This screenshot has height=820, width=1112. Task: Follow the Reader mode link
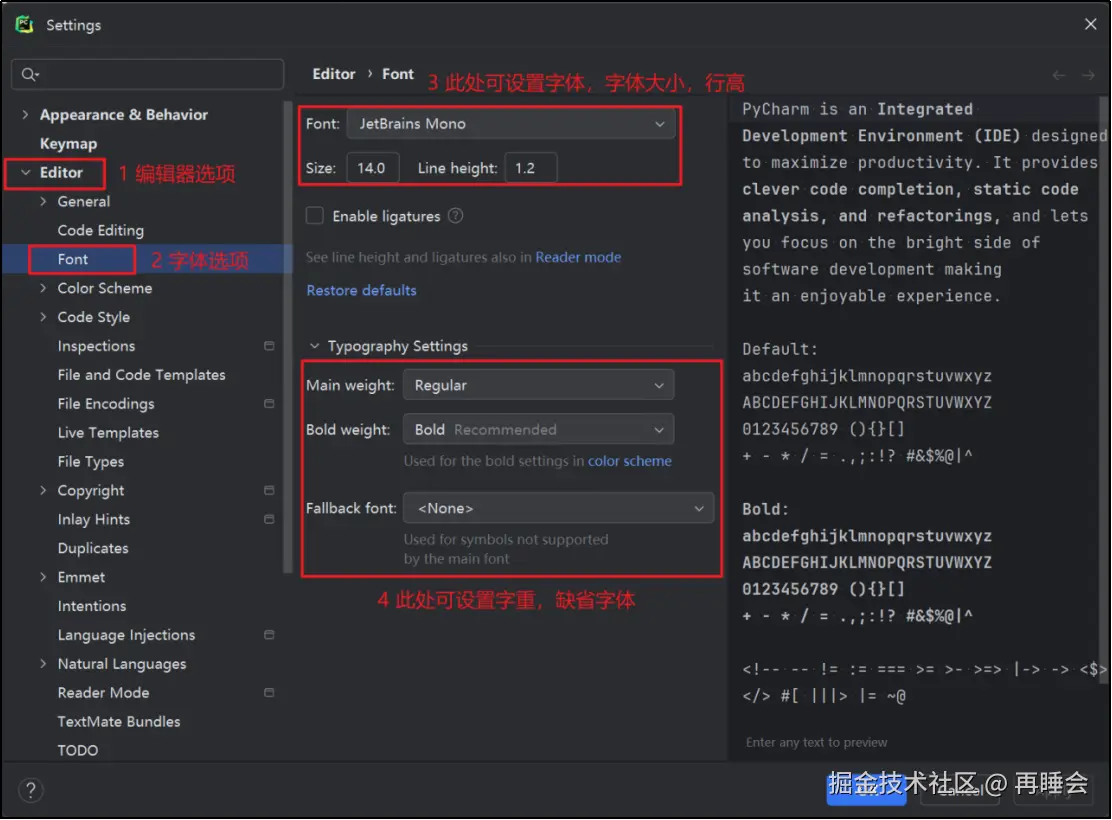[x=578, y=257]
